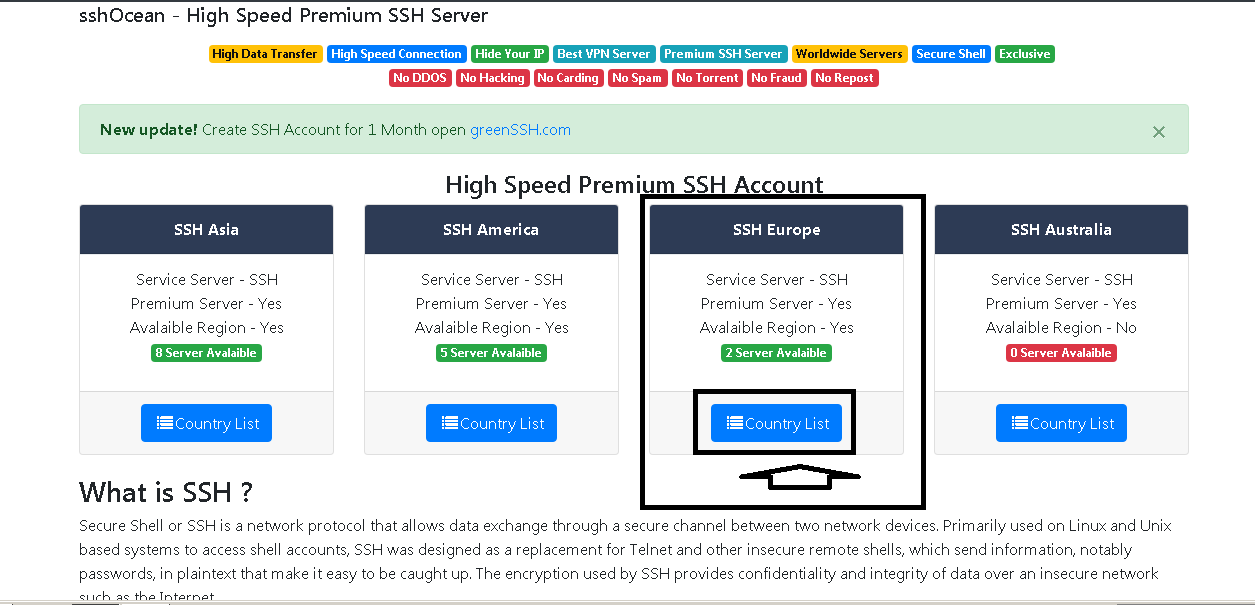Select the SSH America card header

point(491,229)
